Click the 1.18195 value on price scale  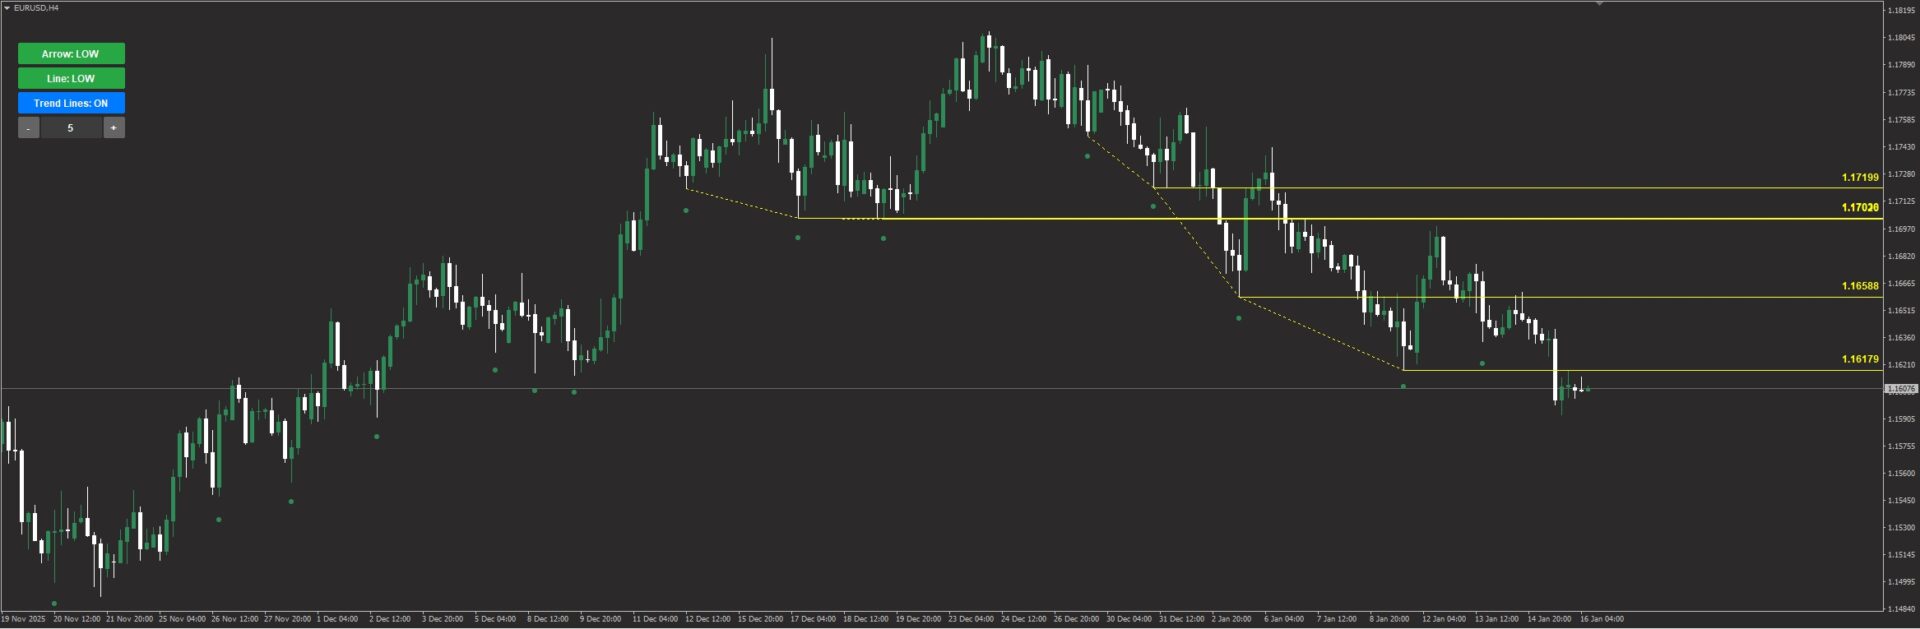(x=1901, y=11)
